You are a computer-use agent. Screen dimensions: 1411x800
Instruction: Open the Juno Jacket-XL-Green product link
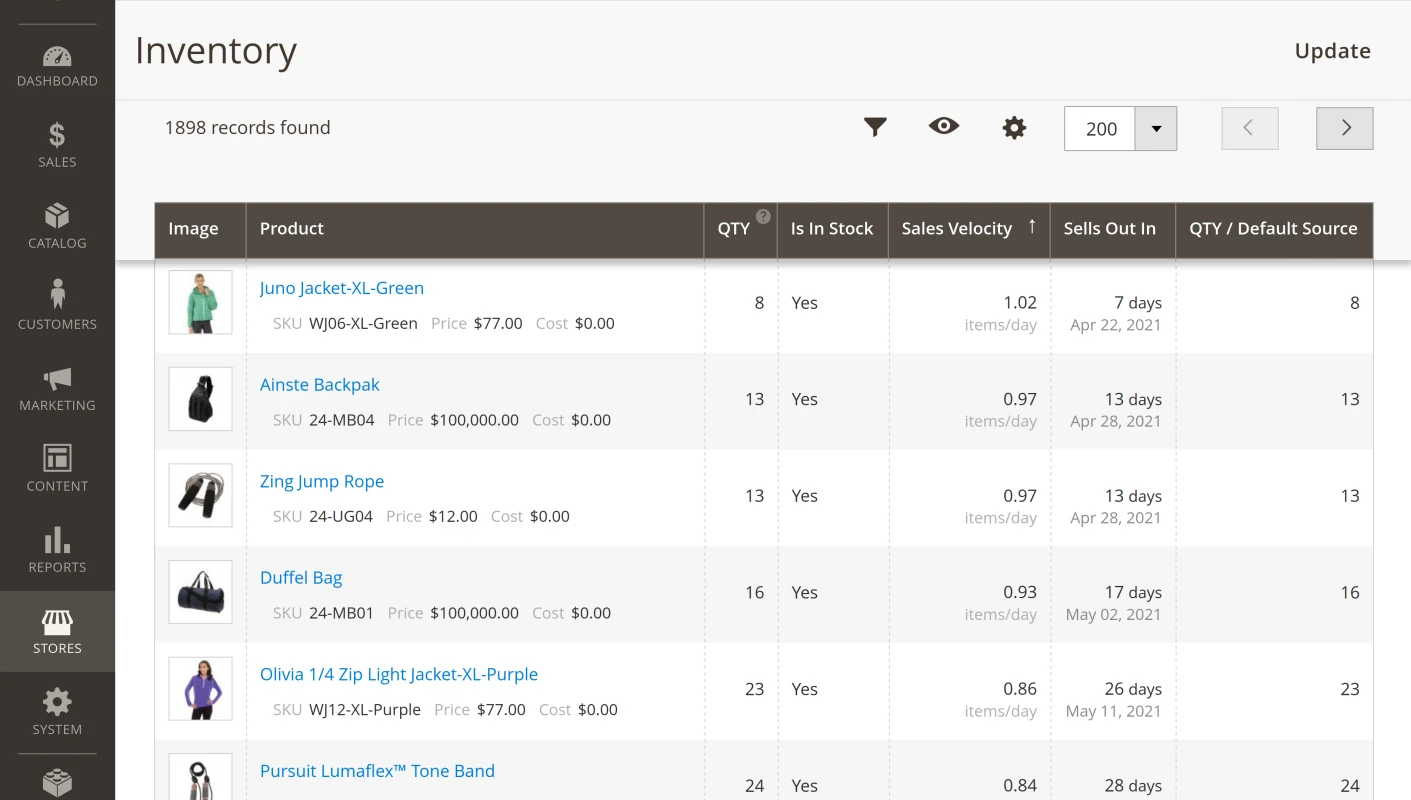(342, 288)
